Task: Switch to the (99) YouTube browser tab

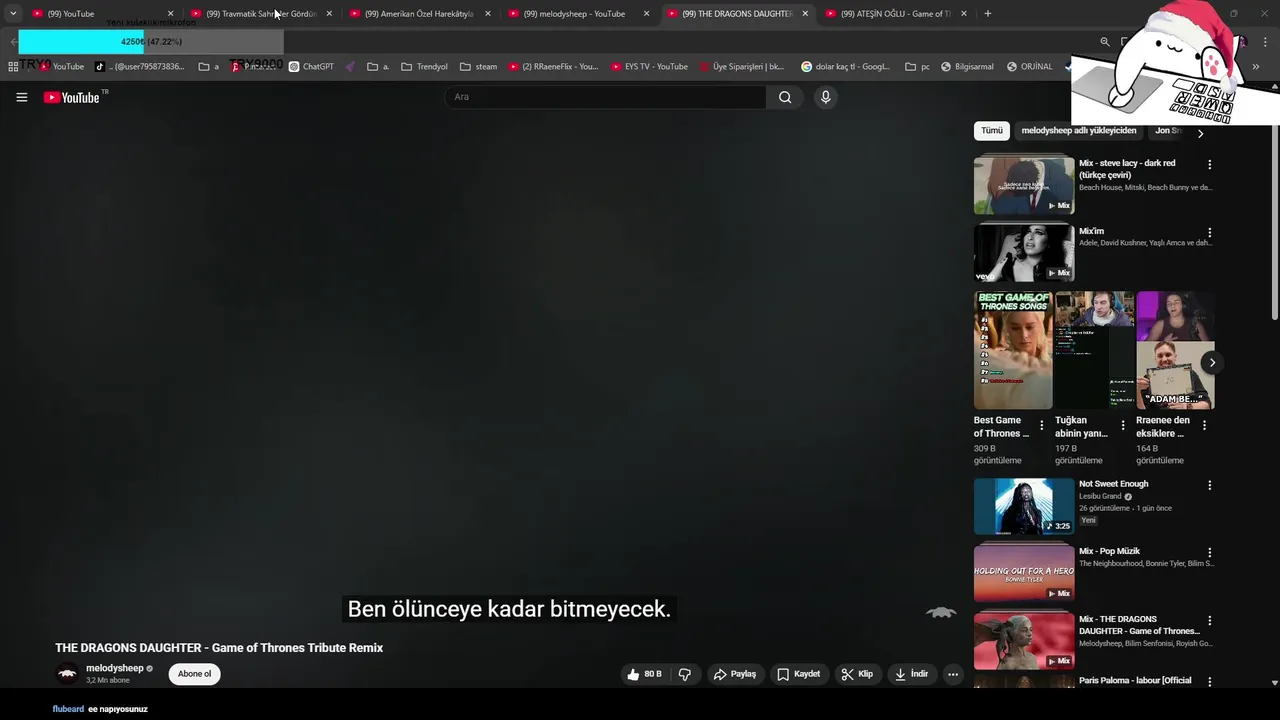Action: point(100,13)
